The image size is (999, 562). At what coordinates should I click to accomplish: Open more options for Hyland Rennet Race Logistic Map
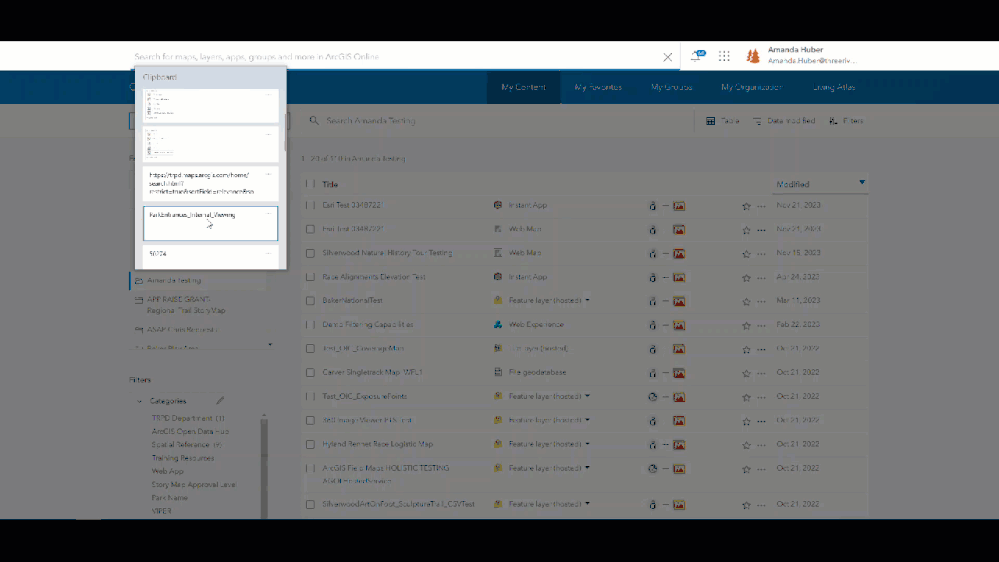tap(761, 445)
